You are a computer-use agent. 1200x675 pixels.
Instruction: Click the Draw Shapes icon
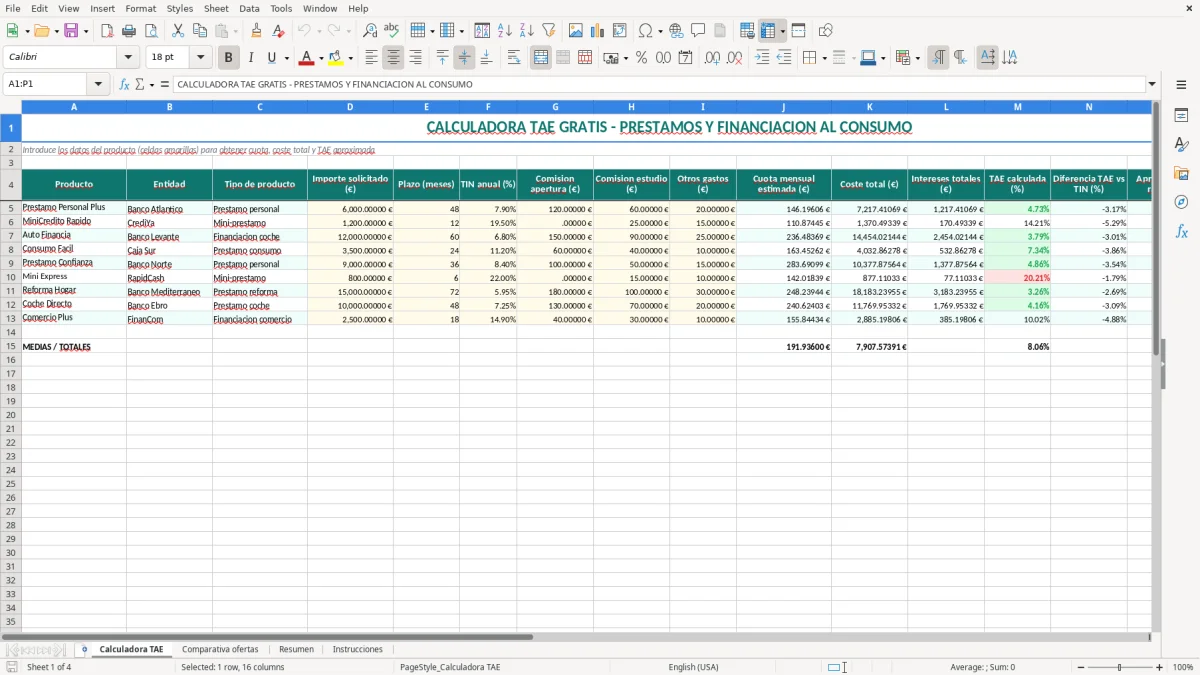click(826, 31)
